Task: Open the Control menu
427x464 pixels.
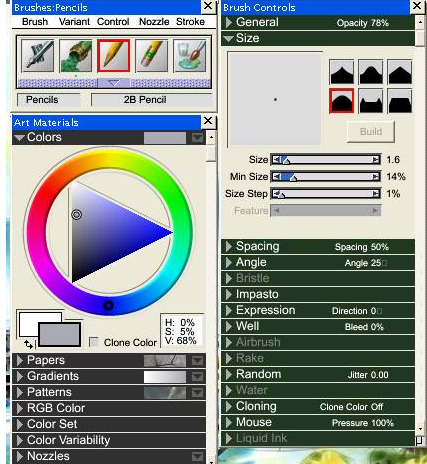Action: 113,22
